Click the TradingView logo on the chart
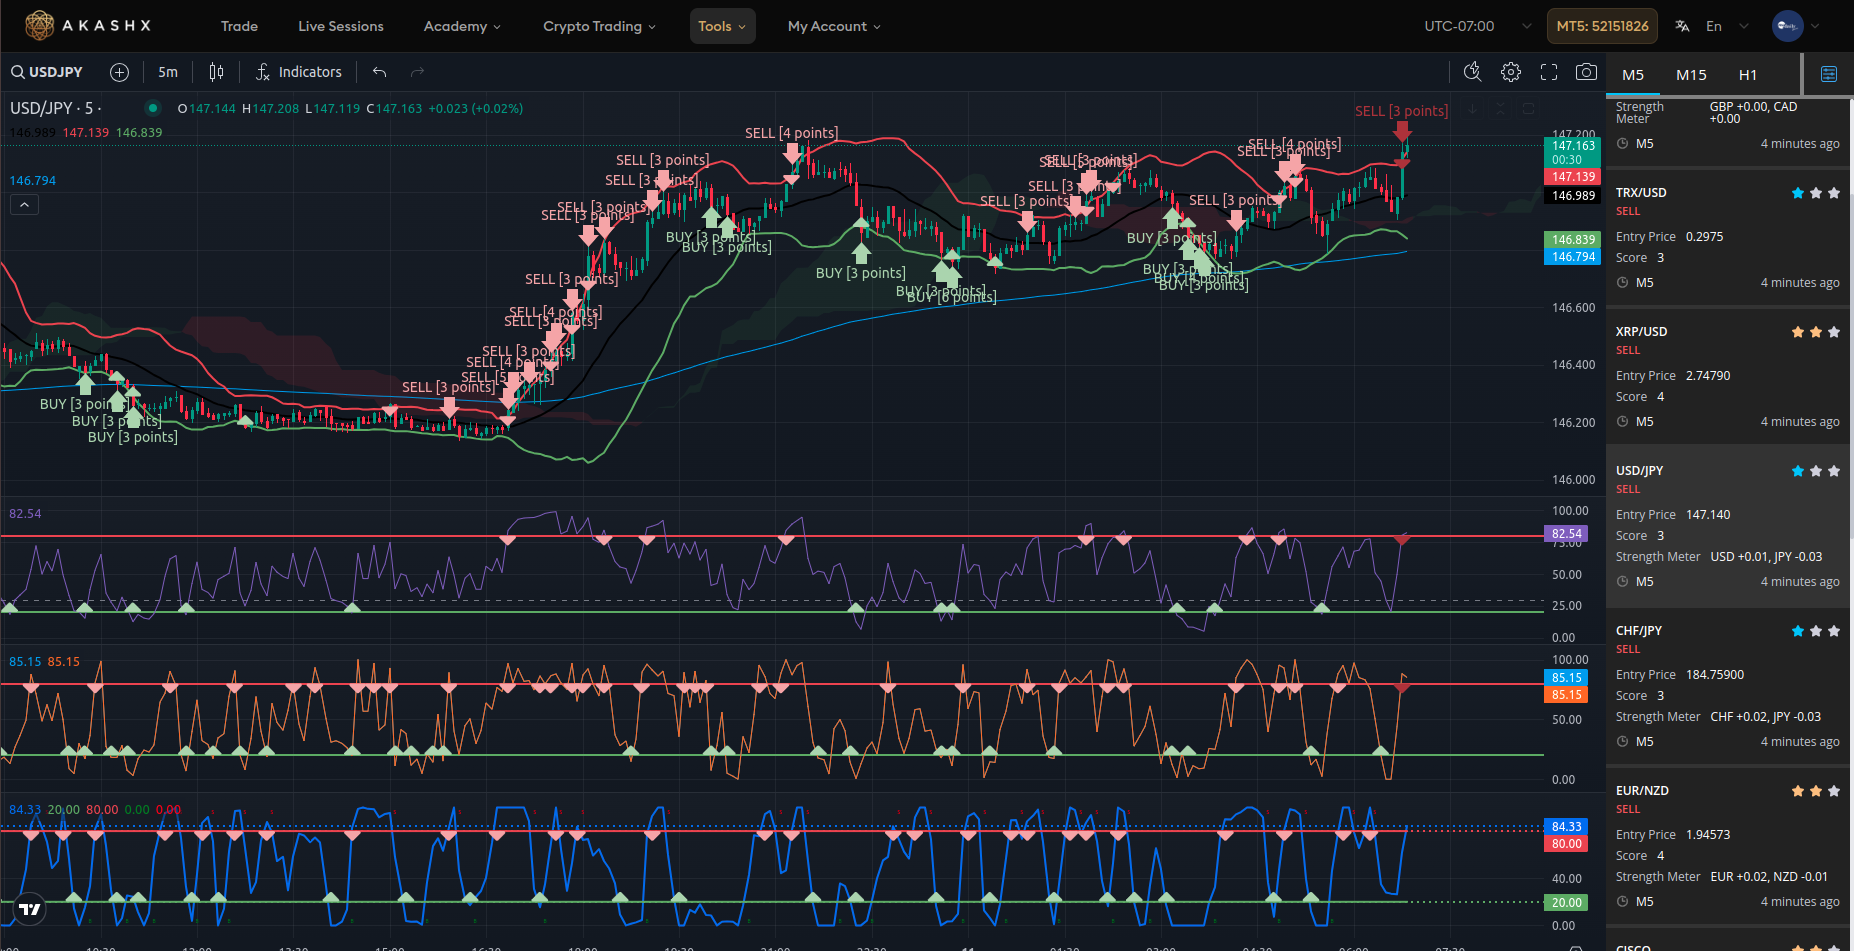Viewport: 1854px width, 951px height. click(30, 909)
